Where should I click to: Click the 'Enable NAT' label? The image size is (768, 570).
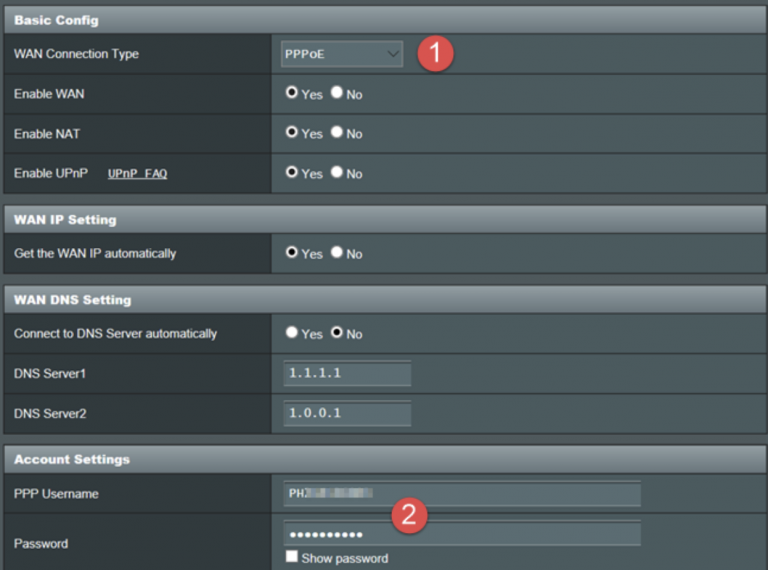pos(47,134)
